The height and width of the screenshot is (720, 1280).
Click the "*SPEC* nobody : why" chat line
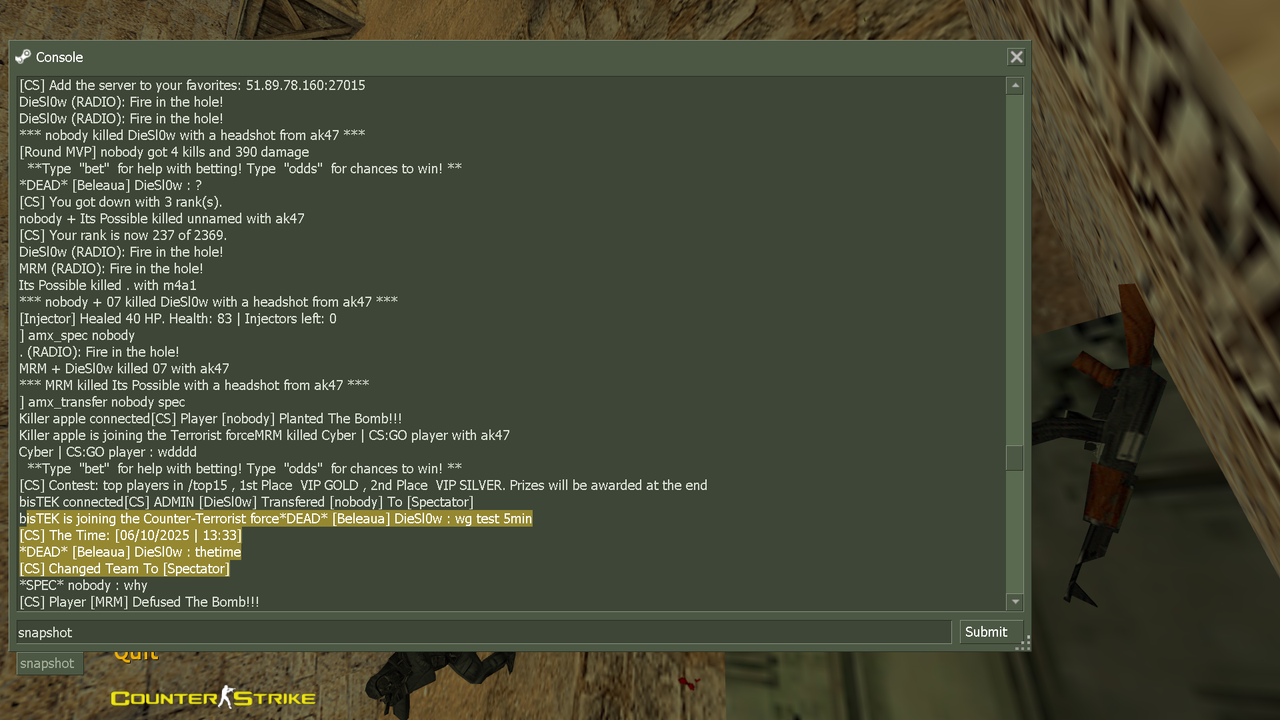coord(83,585)
